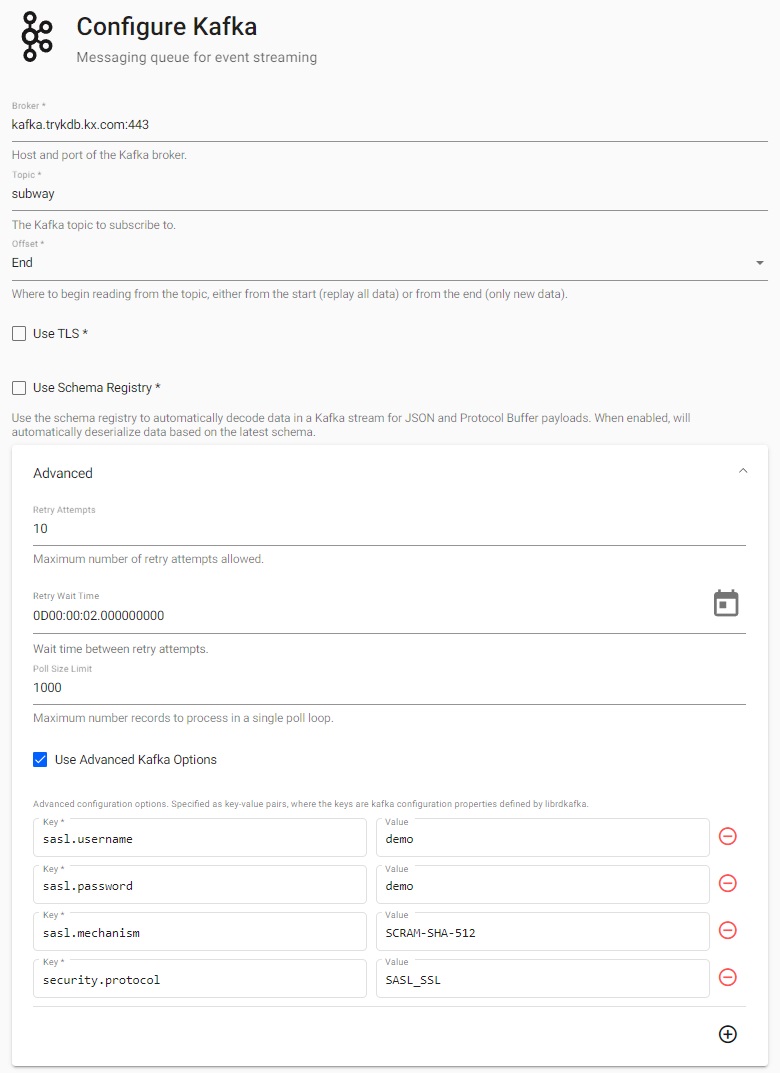Uncheck Use Advanced Kafka Options
780x1073 pixels.
40,760
